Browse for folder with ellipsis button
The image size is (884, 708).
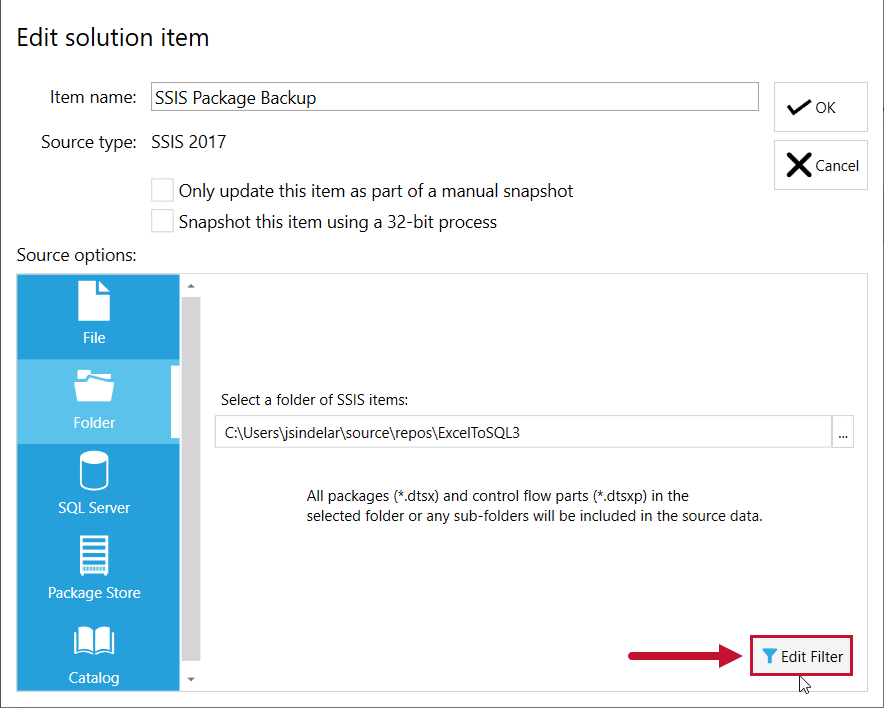[843, 432]
